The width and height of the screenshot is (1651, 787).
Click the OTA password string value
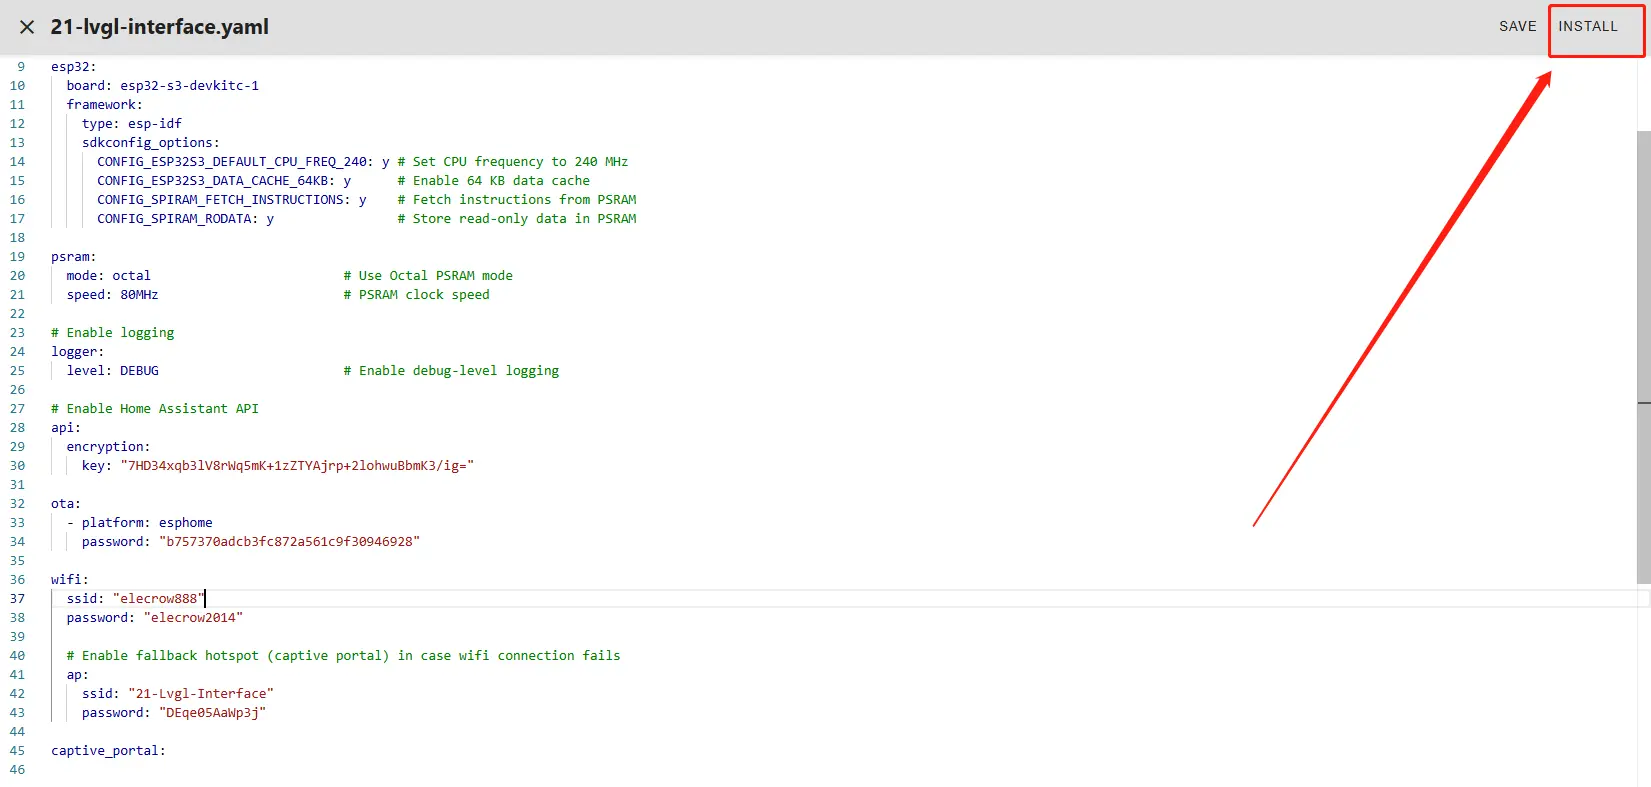pos(289,542)
